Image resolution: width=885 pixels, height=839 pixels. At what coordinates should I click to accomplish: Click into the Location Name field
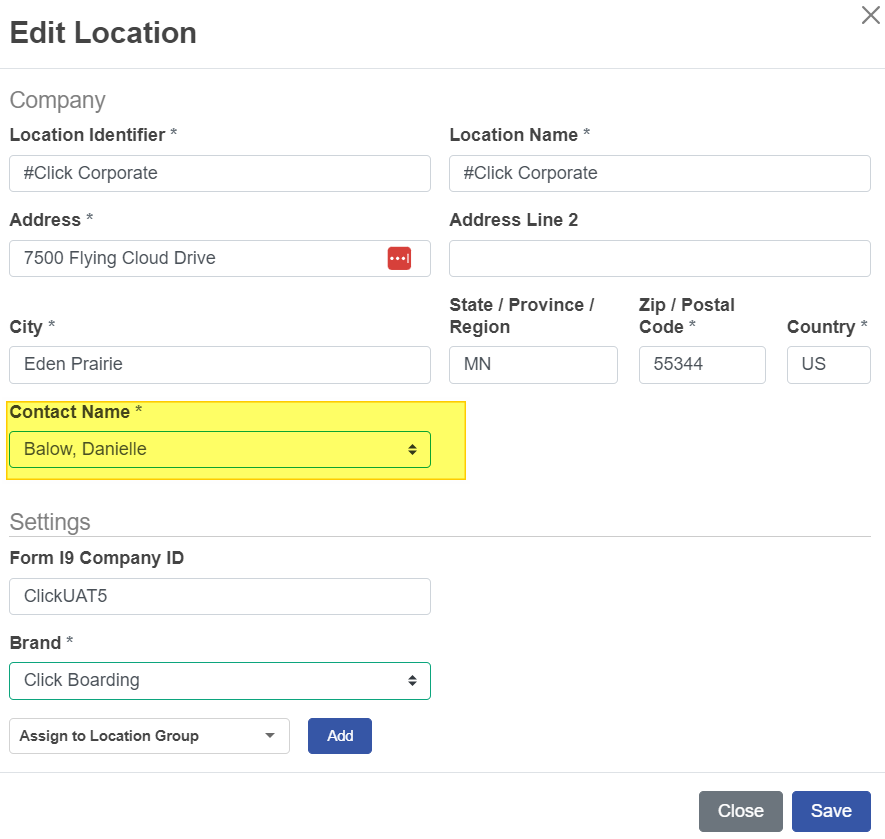click(659, 173)
